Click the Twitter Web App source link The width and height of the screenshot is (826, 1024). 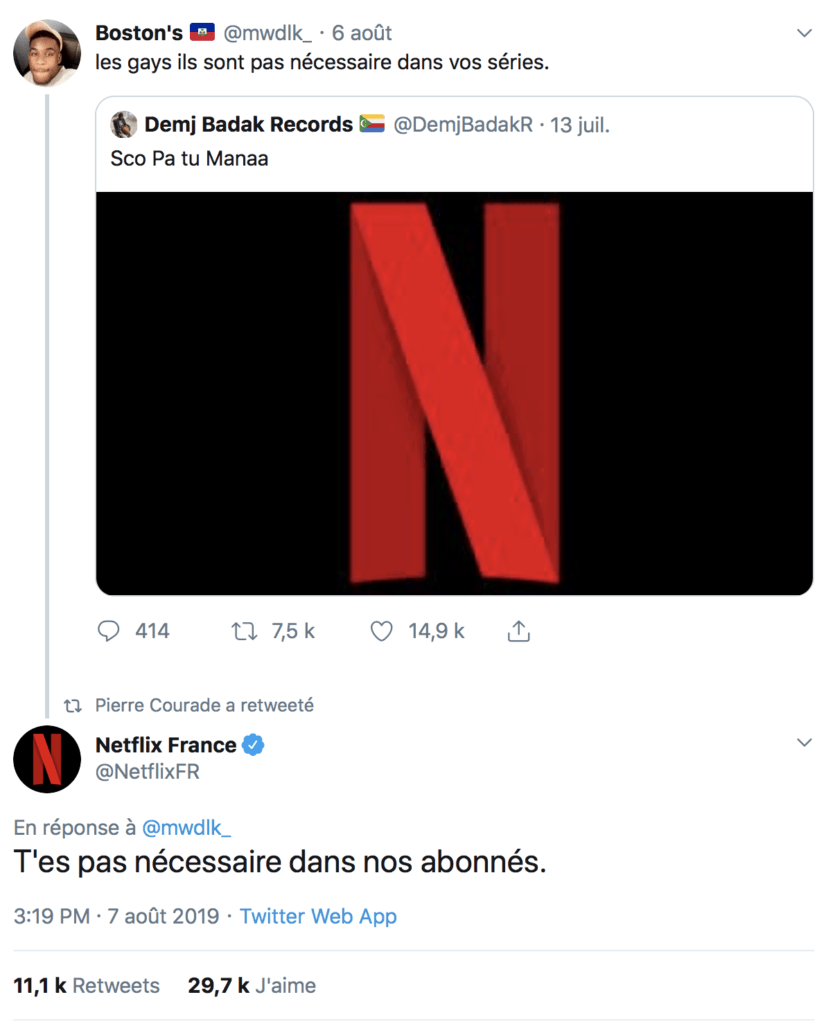(318, 916)
